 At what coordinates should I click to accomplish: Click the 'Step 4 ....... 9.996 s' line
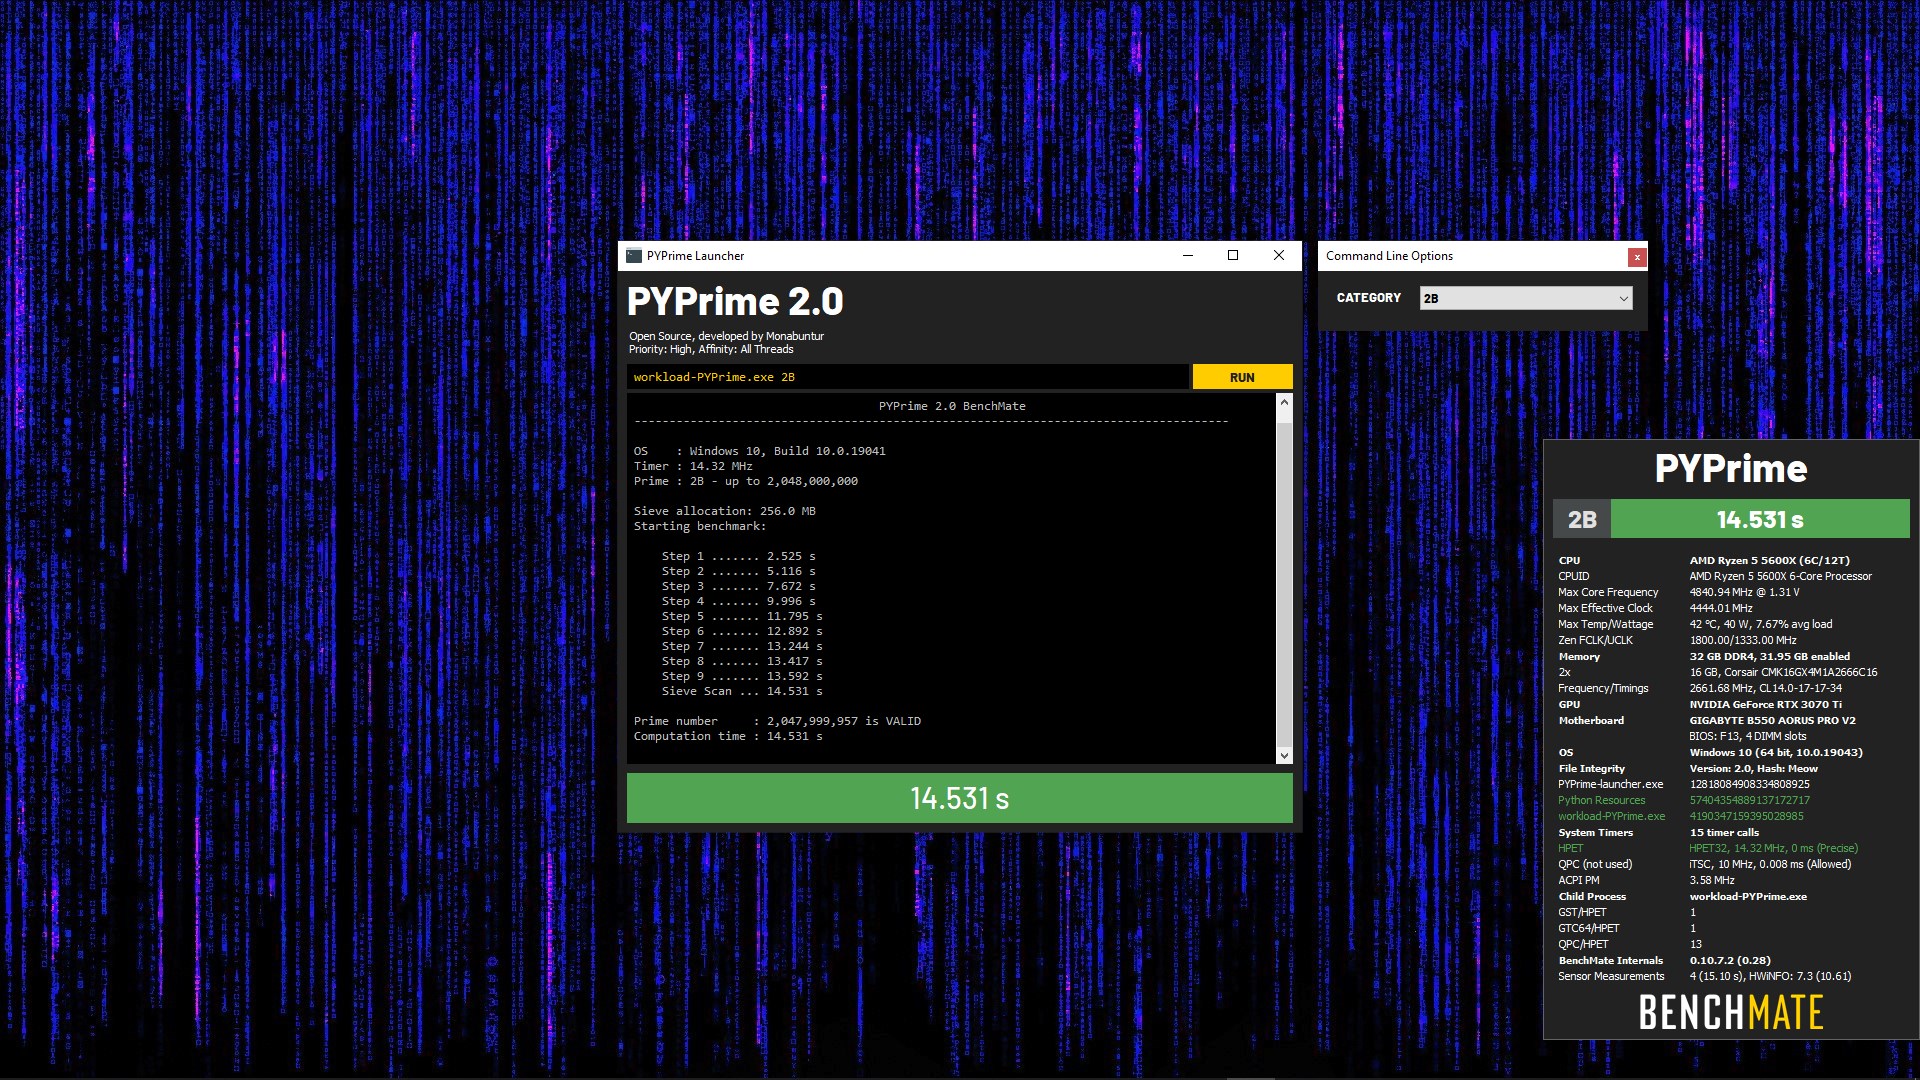pyautogui.click(x=739, y=601)
